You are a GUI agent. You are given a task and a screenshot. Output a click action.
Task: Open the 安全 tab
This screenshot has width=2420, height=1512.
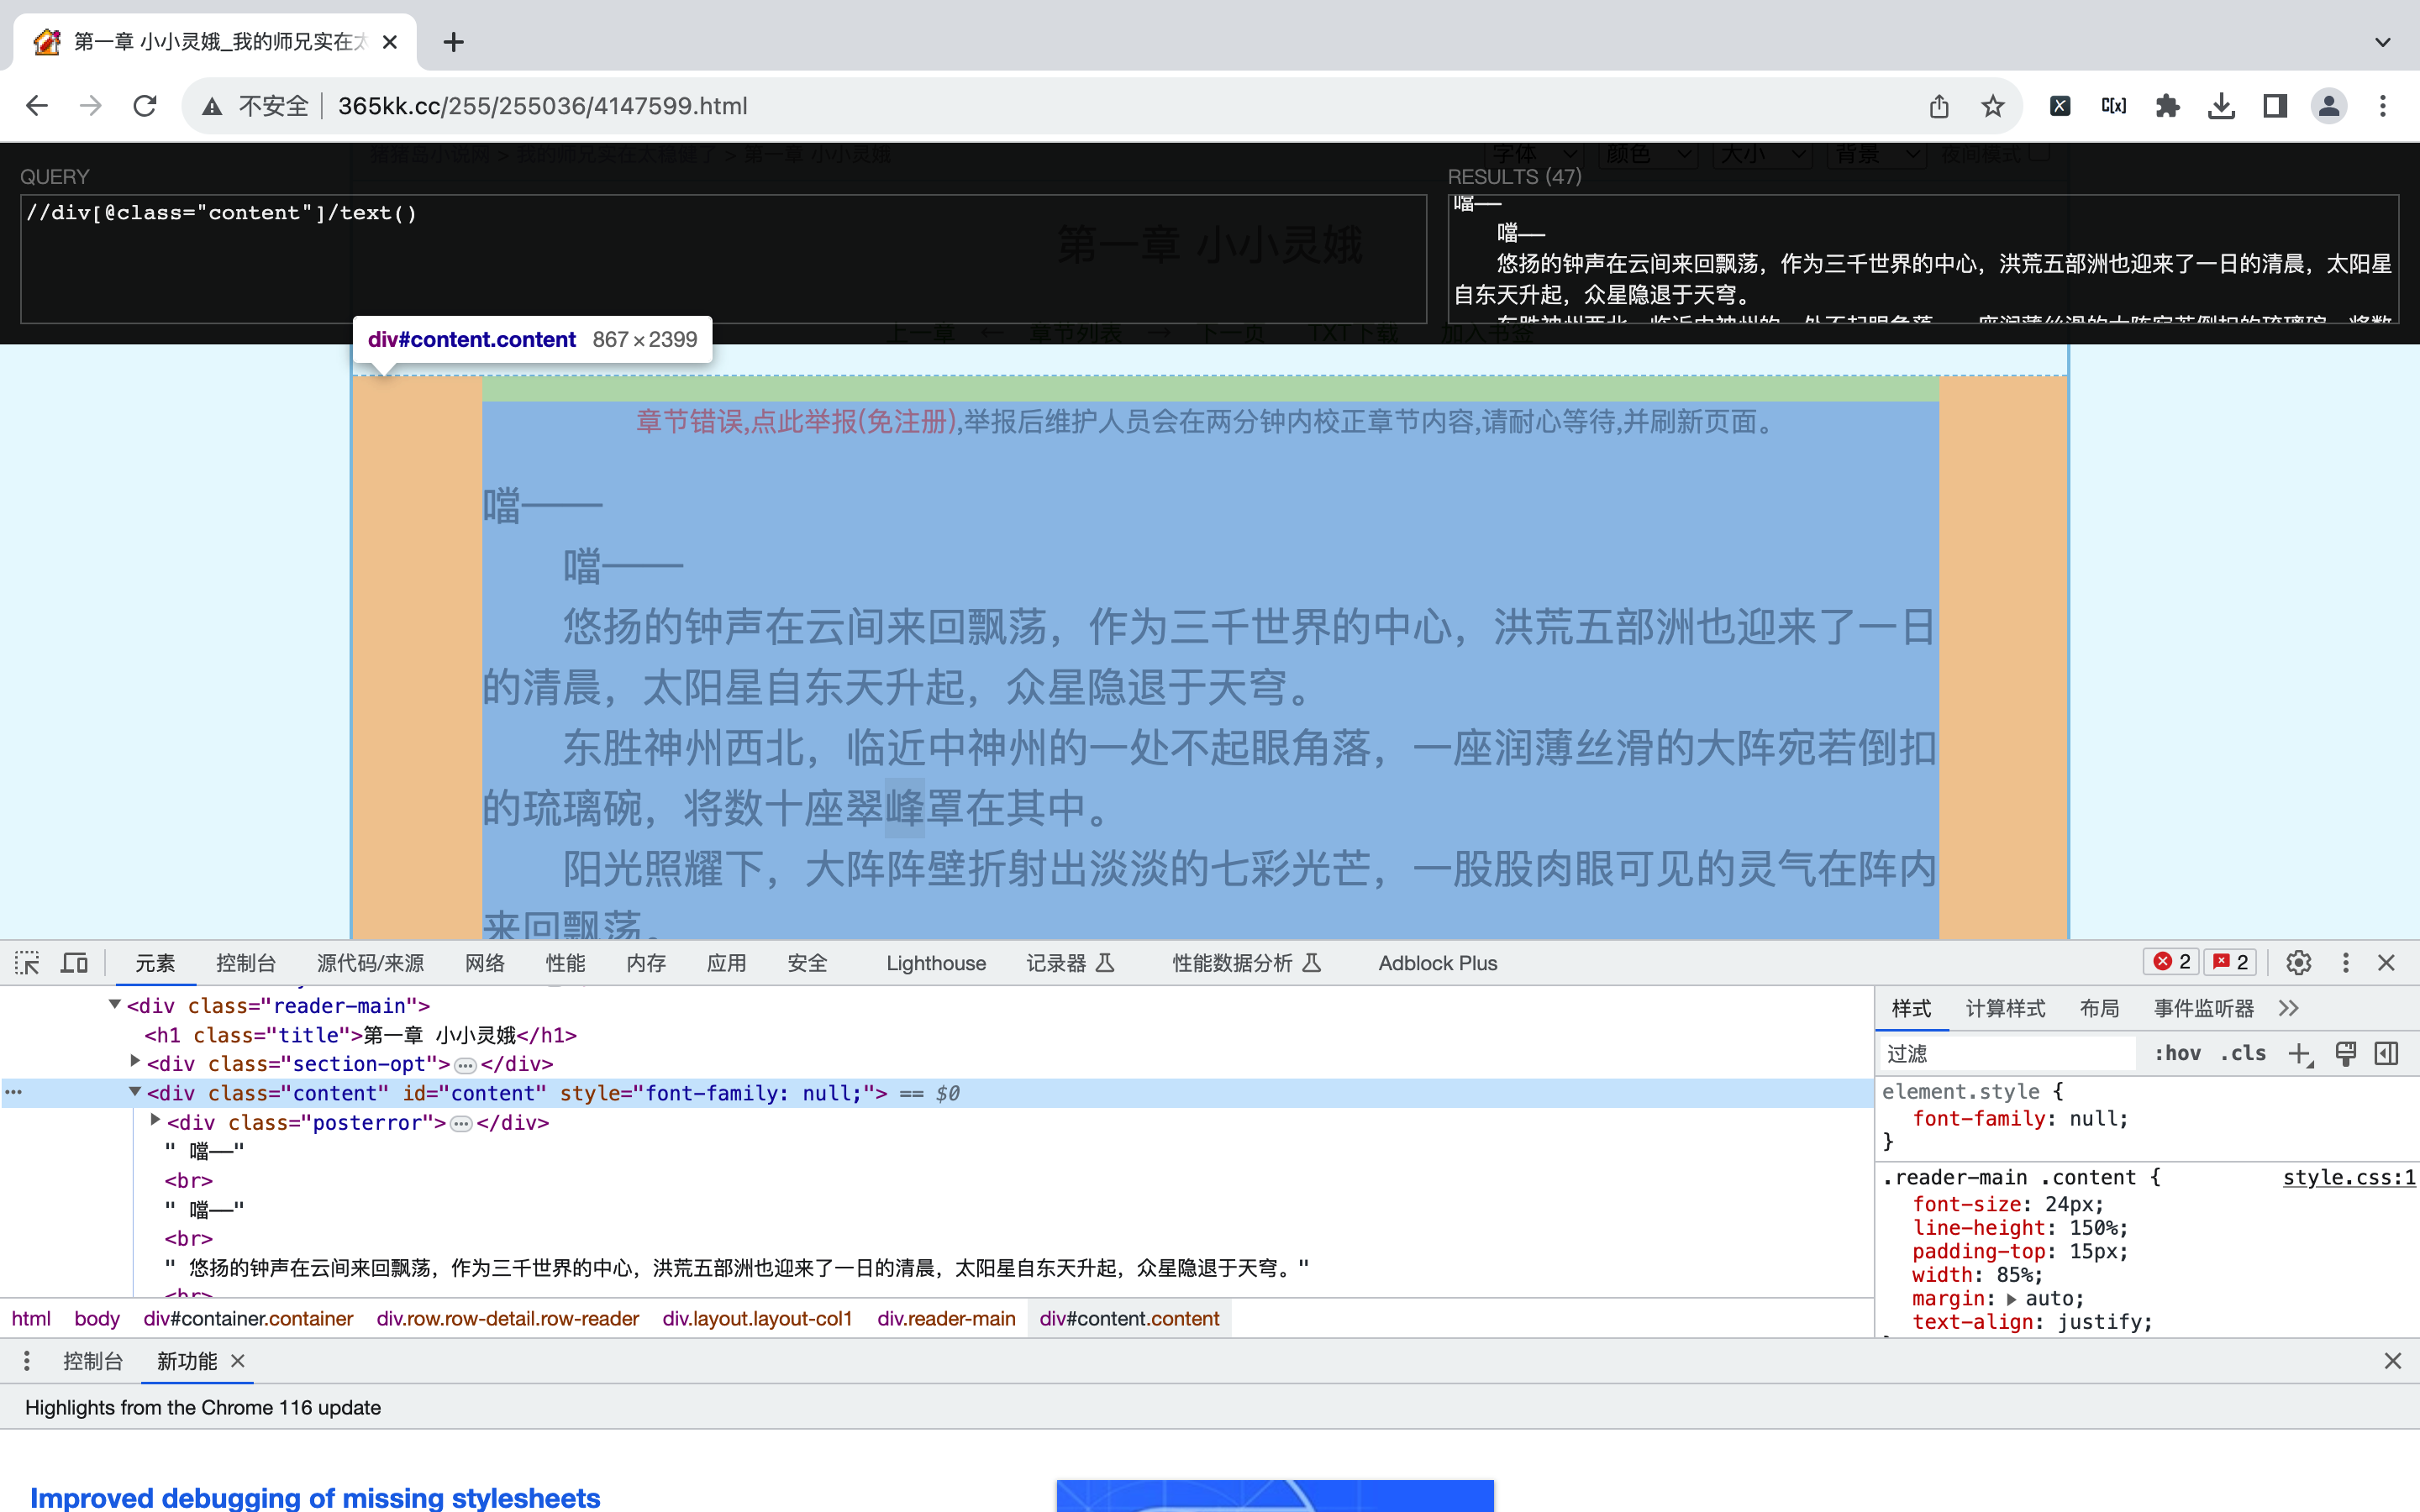807,963
